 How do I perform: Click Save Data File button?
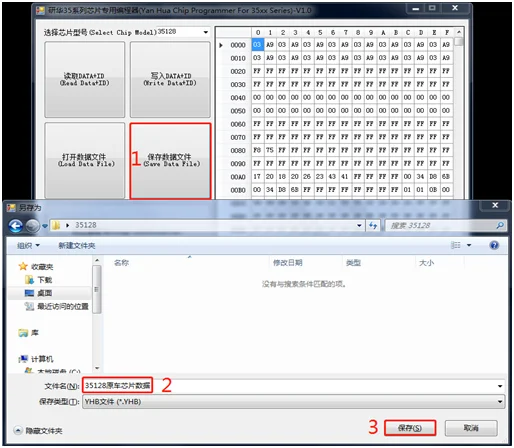point(171,161)
